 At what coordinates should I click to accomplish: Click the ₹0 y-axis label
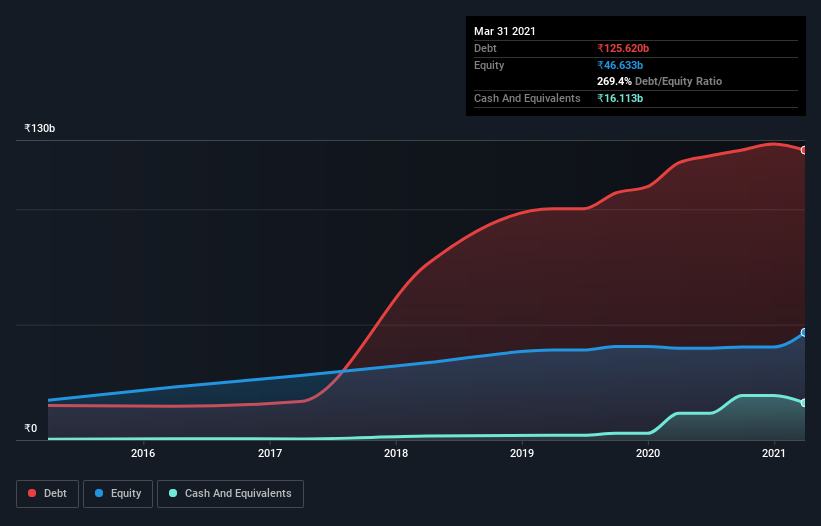point(31,428)
